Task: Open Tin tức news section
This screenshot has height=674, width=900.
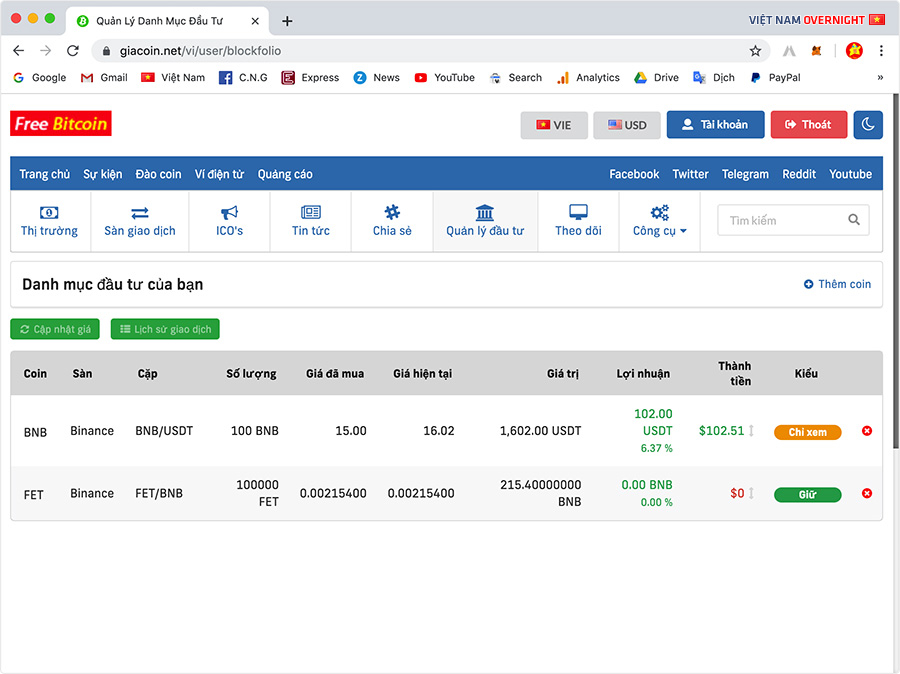Action: click(x=311, y=221)
